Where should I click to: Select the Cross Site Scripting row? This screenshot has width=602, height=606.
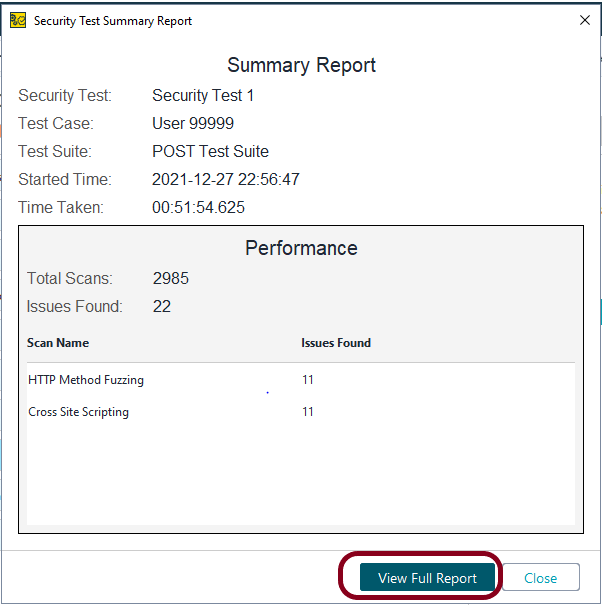pos(78,412)
